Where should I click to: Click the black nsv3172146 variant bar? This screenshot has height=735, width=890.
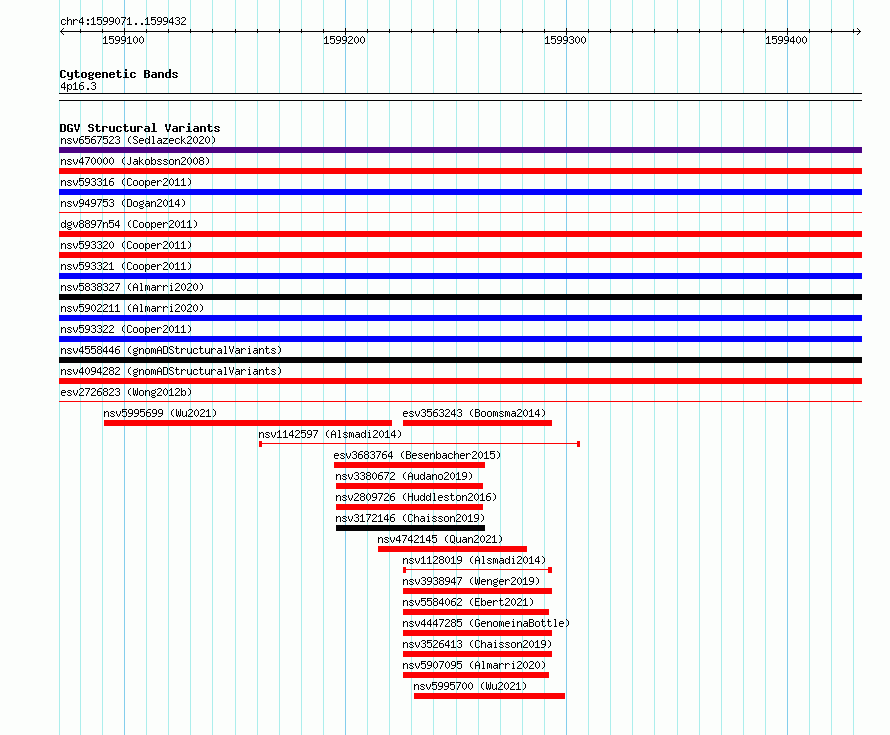point(410,528)
